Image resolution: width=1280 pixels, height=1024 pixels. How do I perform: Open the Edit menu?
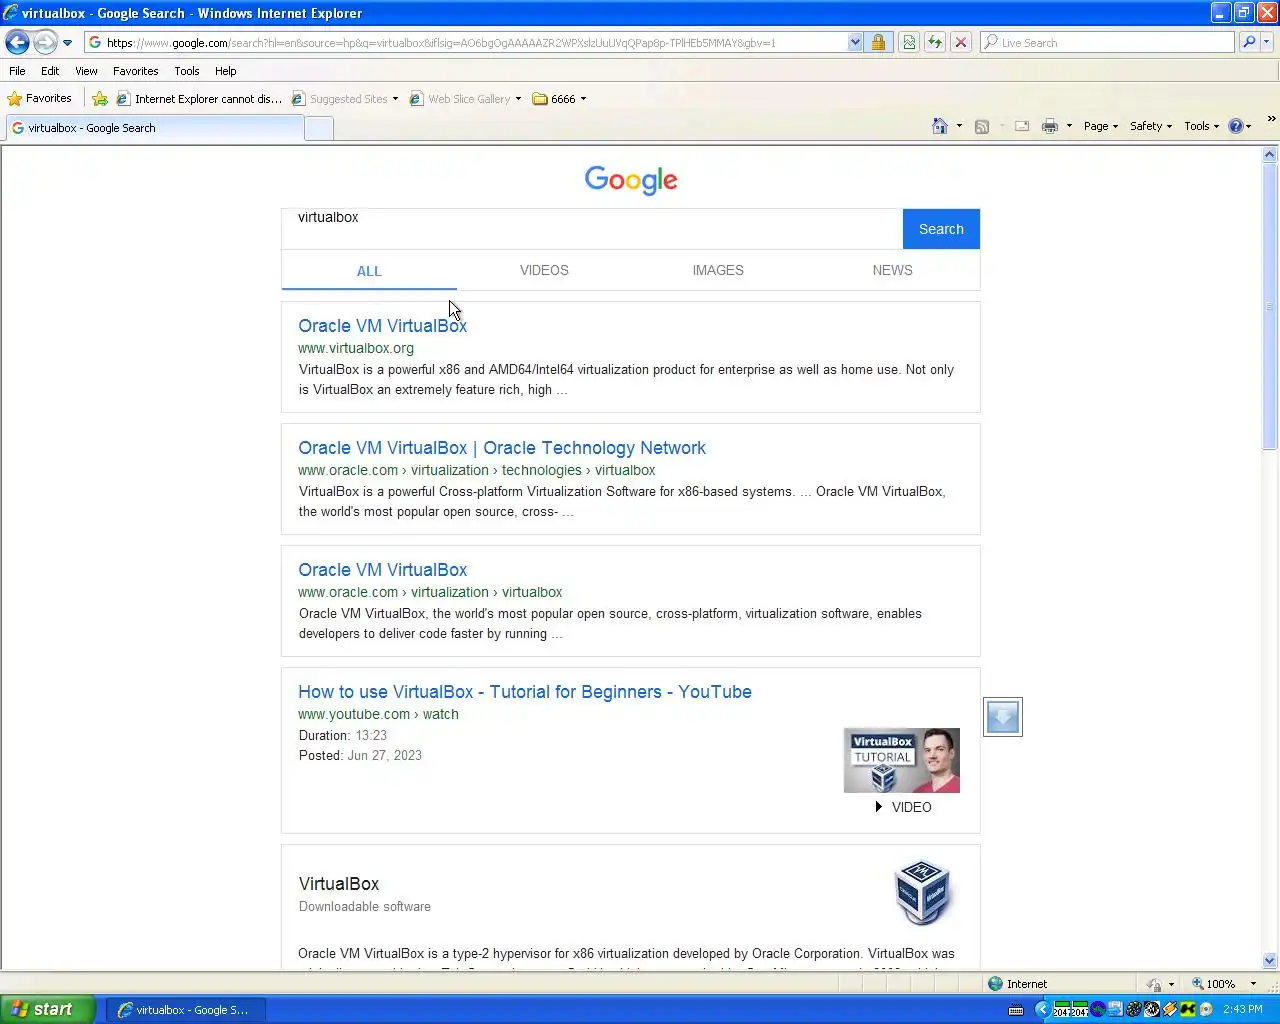tap(50, 71)
